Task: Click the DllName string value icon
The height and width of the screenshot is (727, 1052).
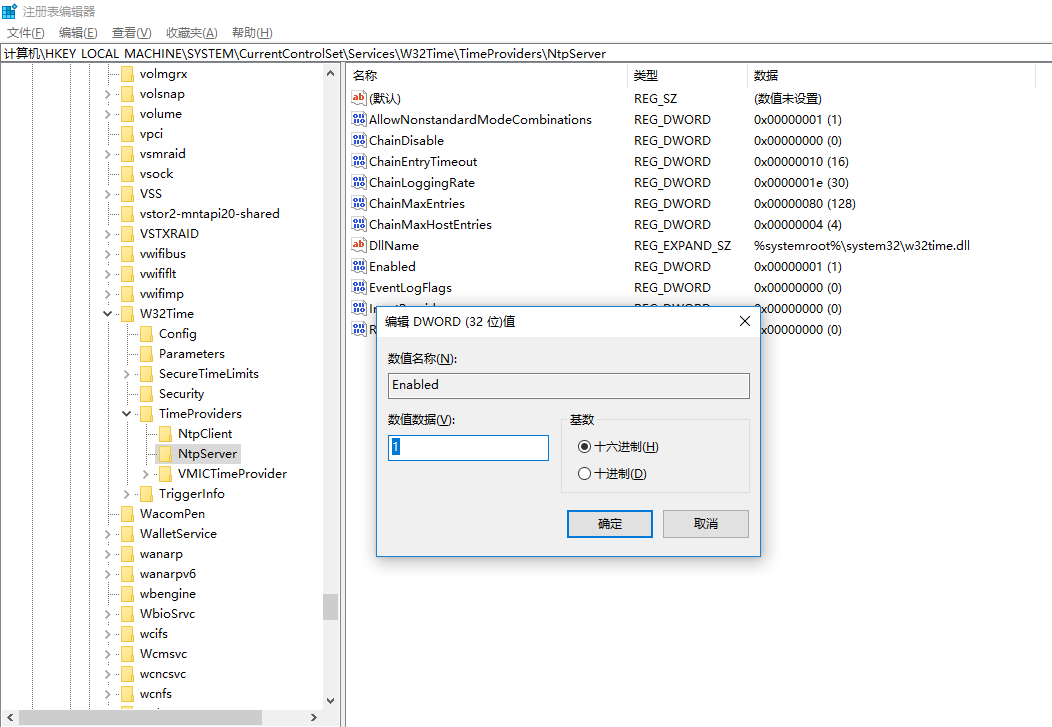Action: click(x=359, y=245)
